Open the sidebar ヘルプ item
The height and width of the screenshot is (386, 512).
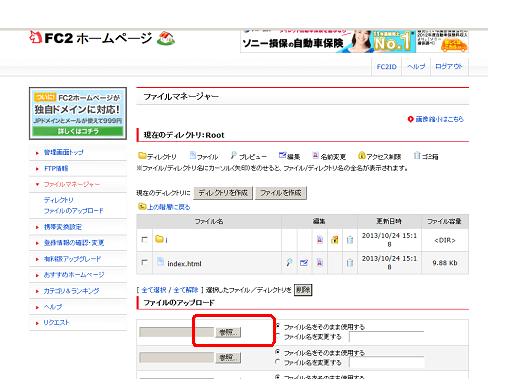click(53, 307)
